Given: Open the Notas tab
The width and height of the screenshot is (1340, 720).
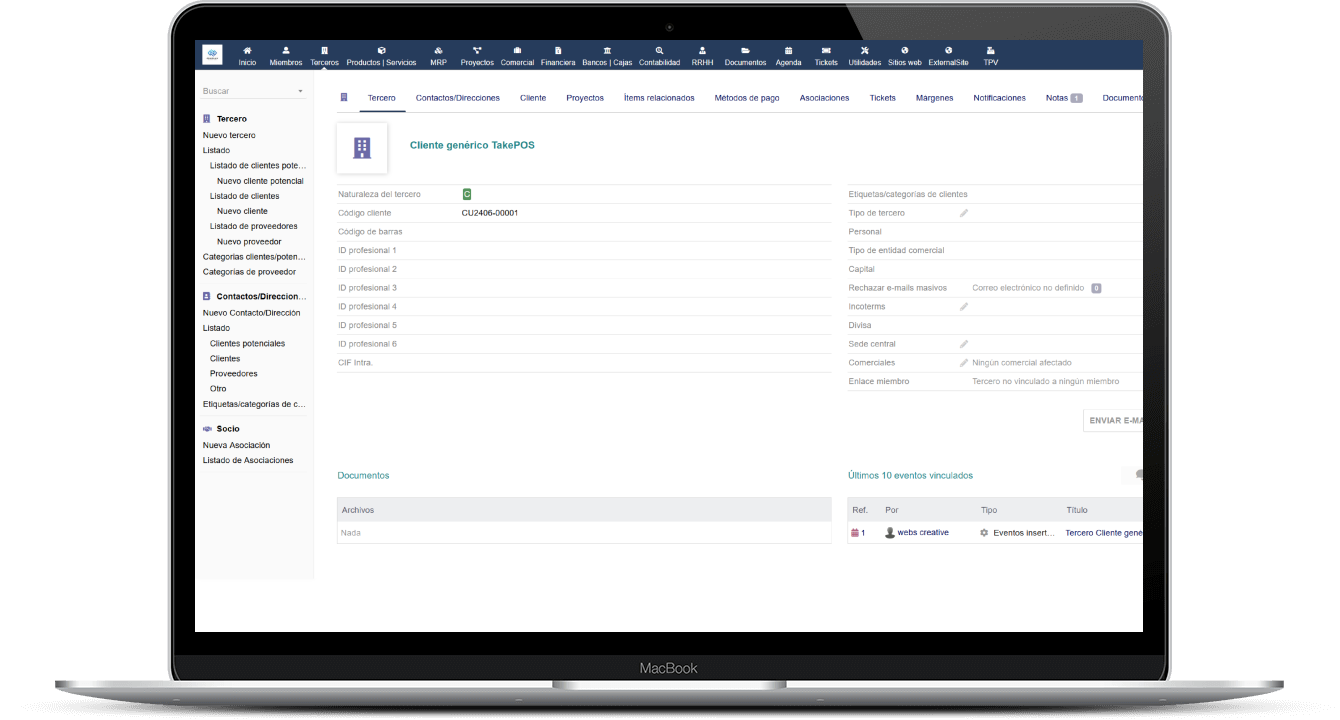Looking at the screenshot, I should coord(1063,98).
